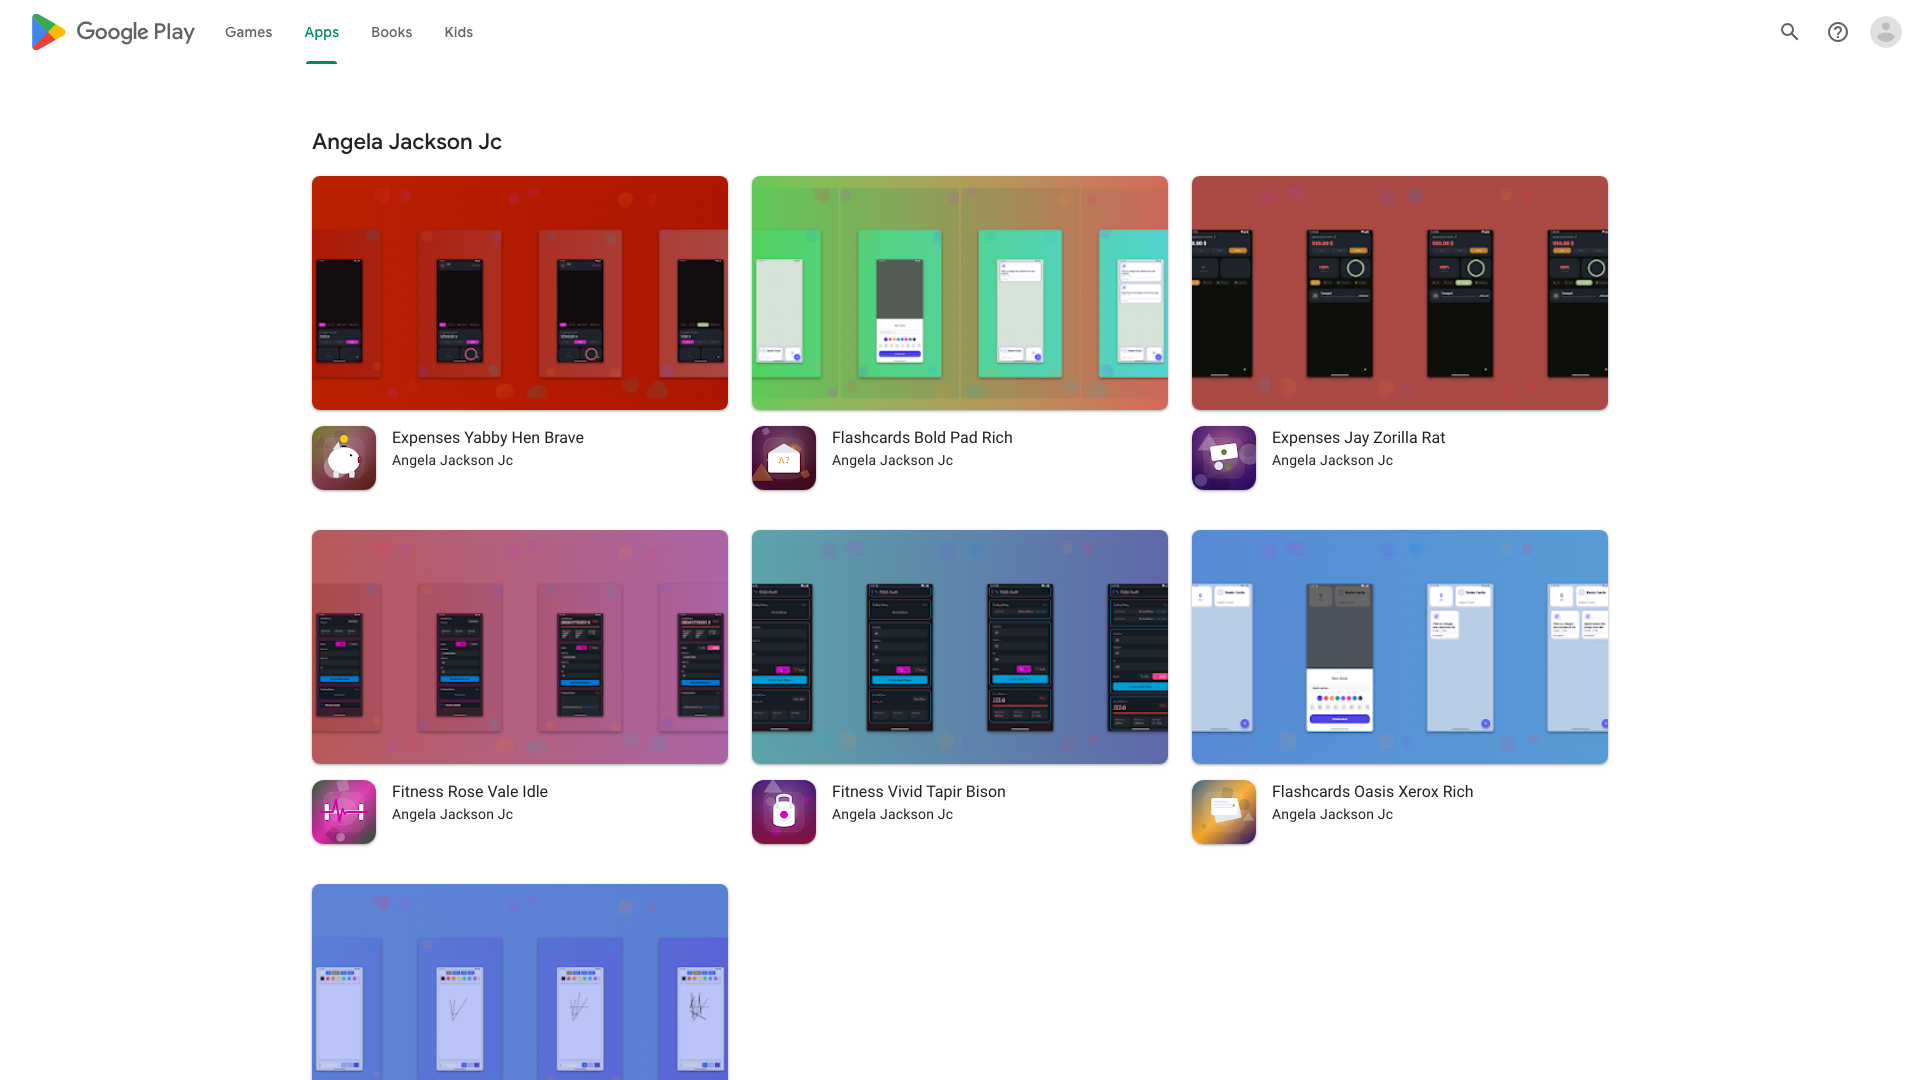The image size is (1920, 1080).
Task: Click the search magnifier icon
Action: pos(1789,32)
